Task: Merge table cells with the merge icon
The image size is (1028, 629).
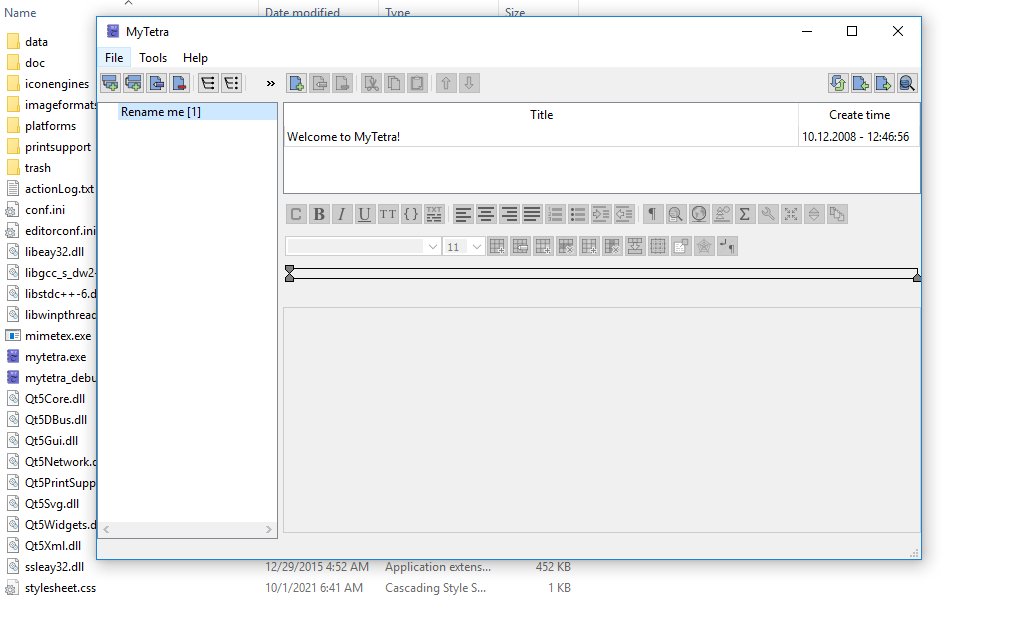Action: pyautogui.click(x=635, y=247)
